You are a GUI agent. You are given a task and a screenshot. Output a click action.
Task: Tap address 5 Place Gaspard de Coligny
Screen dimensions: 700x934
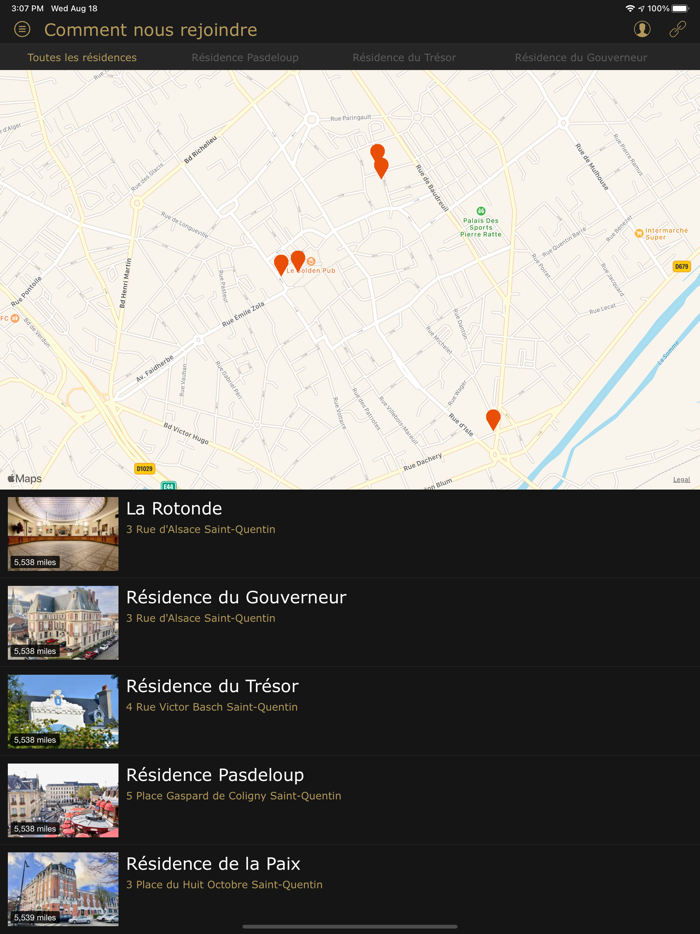point(234,796)
